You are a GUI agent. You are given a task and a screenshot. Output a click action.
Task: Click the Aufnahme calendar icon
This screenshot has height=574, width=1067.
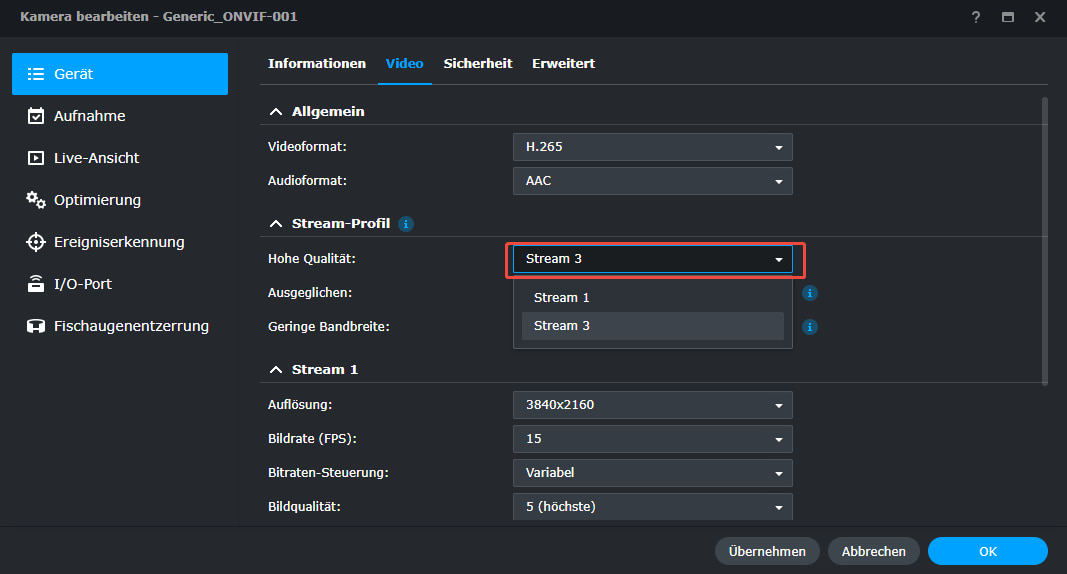click(x=35, y=116)
